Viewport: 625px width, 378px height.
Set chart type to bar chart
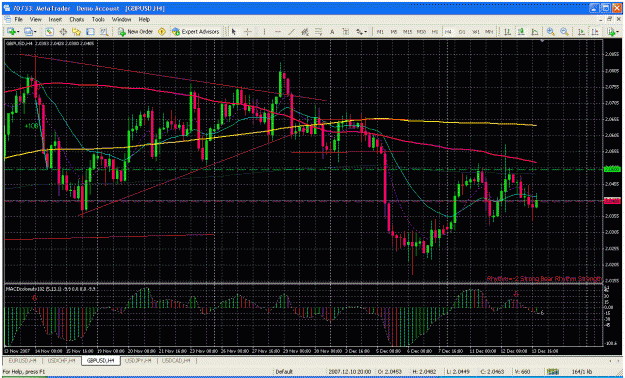(x=507, y=32)
